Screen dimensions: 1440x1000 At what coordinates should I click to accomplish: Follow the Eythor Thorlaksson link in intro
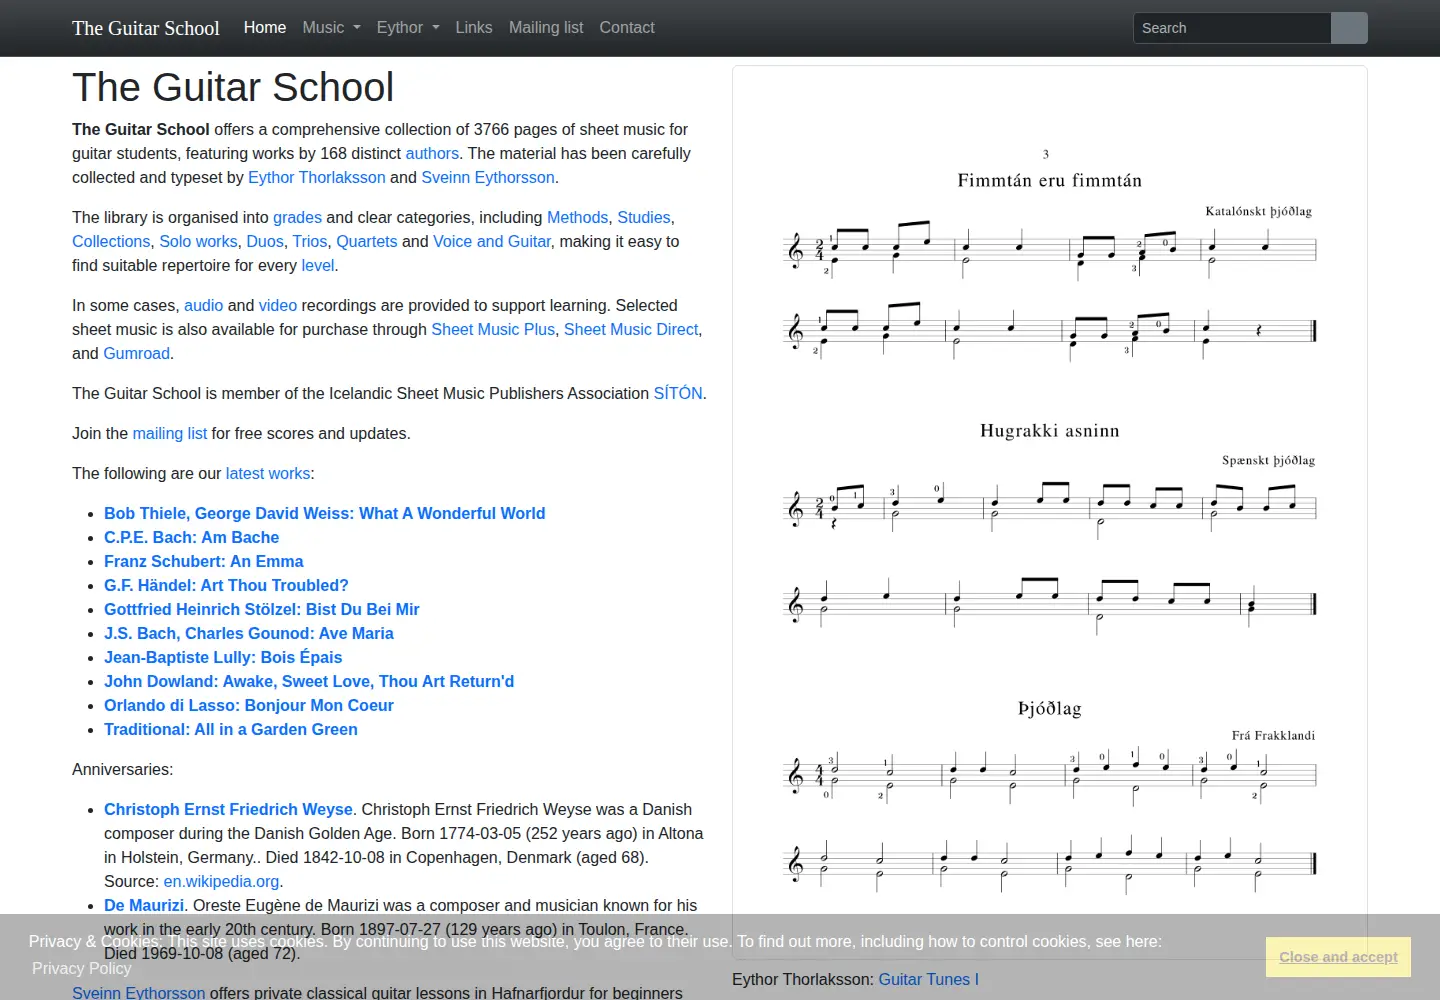(316, 177)
